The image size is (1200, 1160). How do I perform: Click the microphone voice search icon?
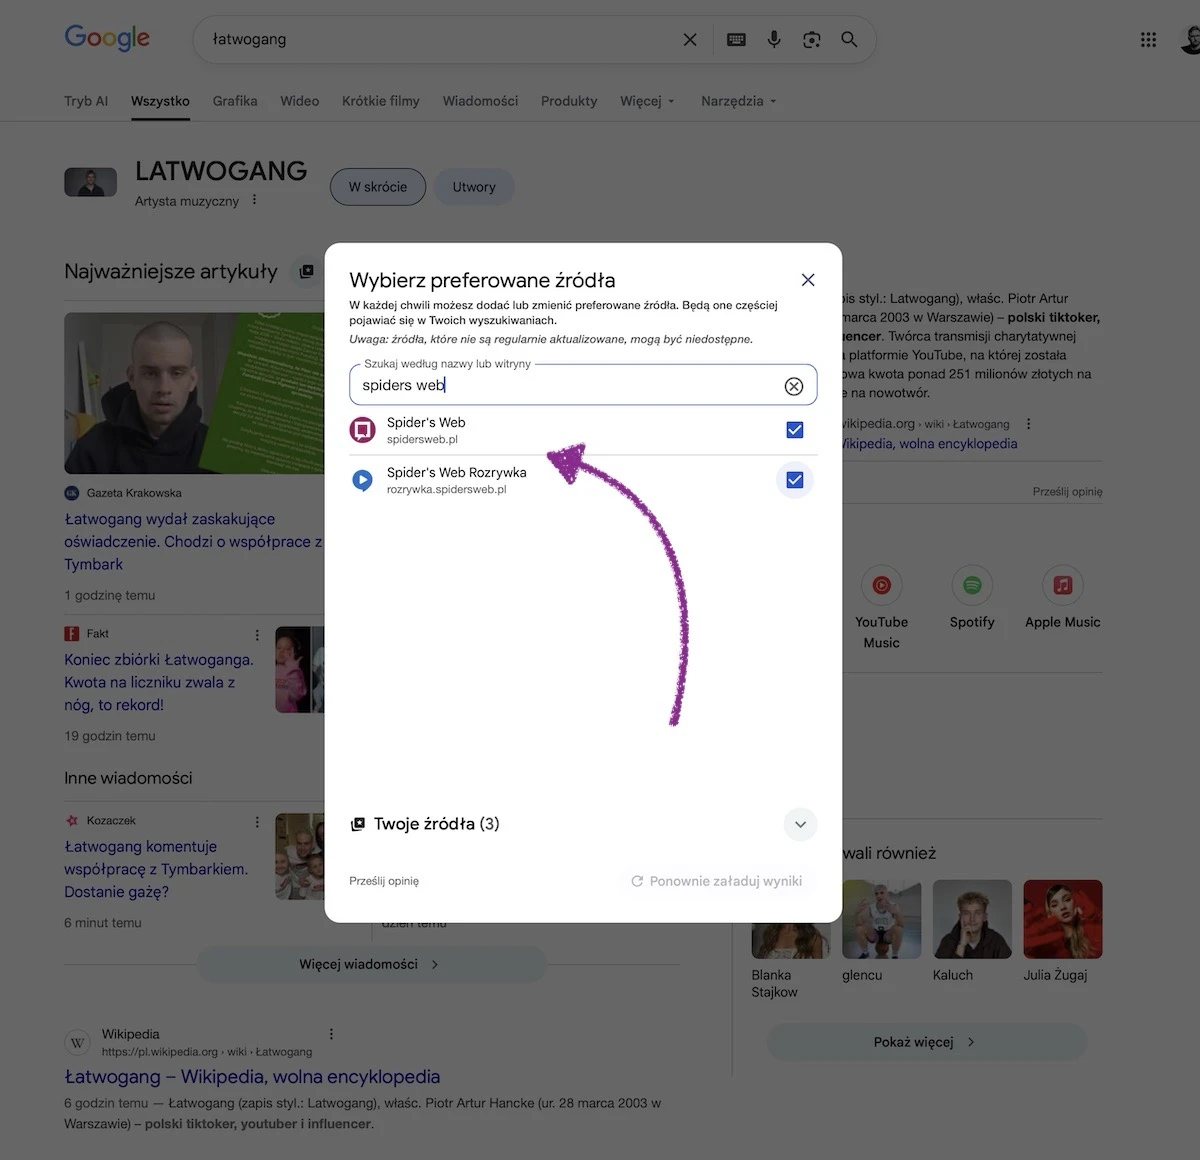pyautogui.click(x=774, y=39)
